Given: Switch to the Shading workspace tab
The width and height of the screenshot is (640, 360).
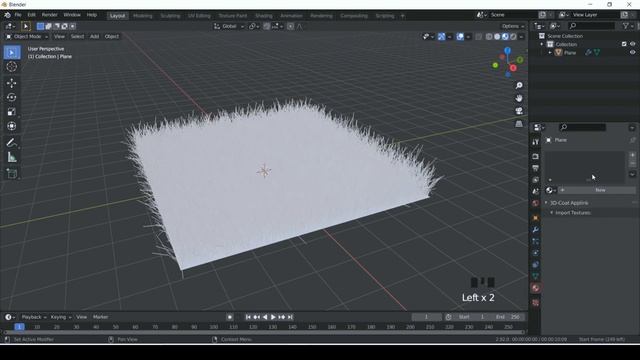Looking at the screenshot, I should (x=264, y=16).
